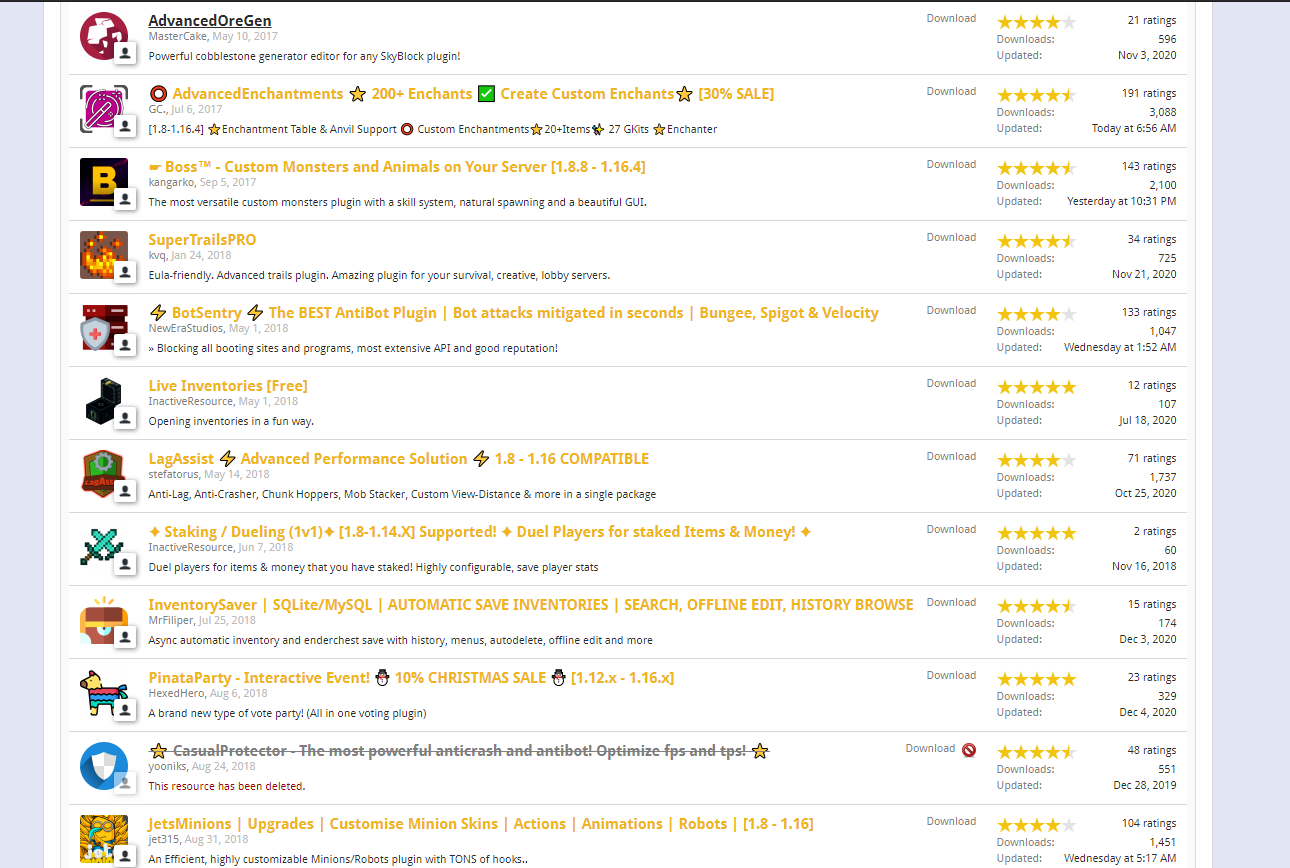Screen dimensions: 1290x868
Task: Open the Live Inventories chest icon
Action: 104,401
